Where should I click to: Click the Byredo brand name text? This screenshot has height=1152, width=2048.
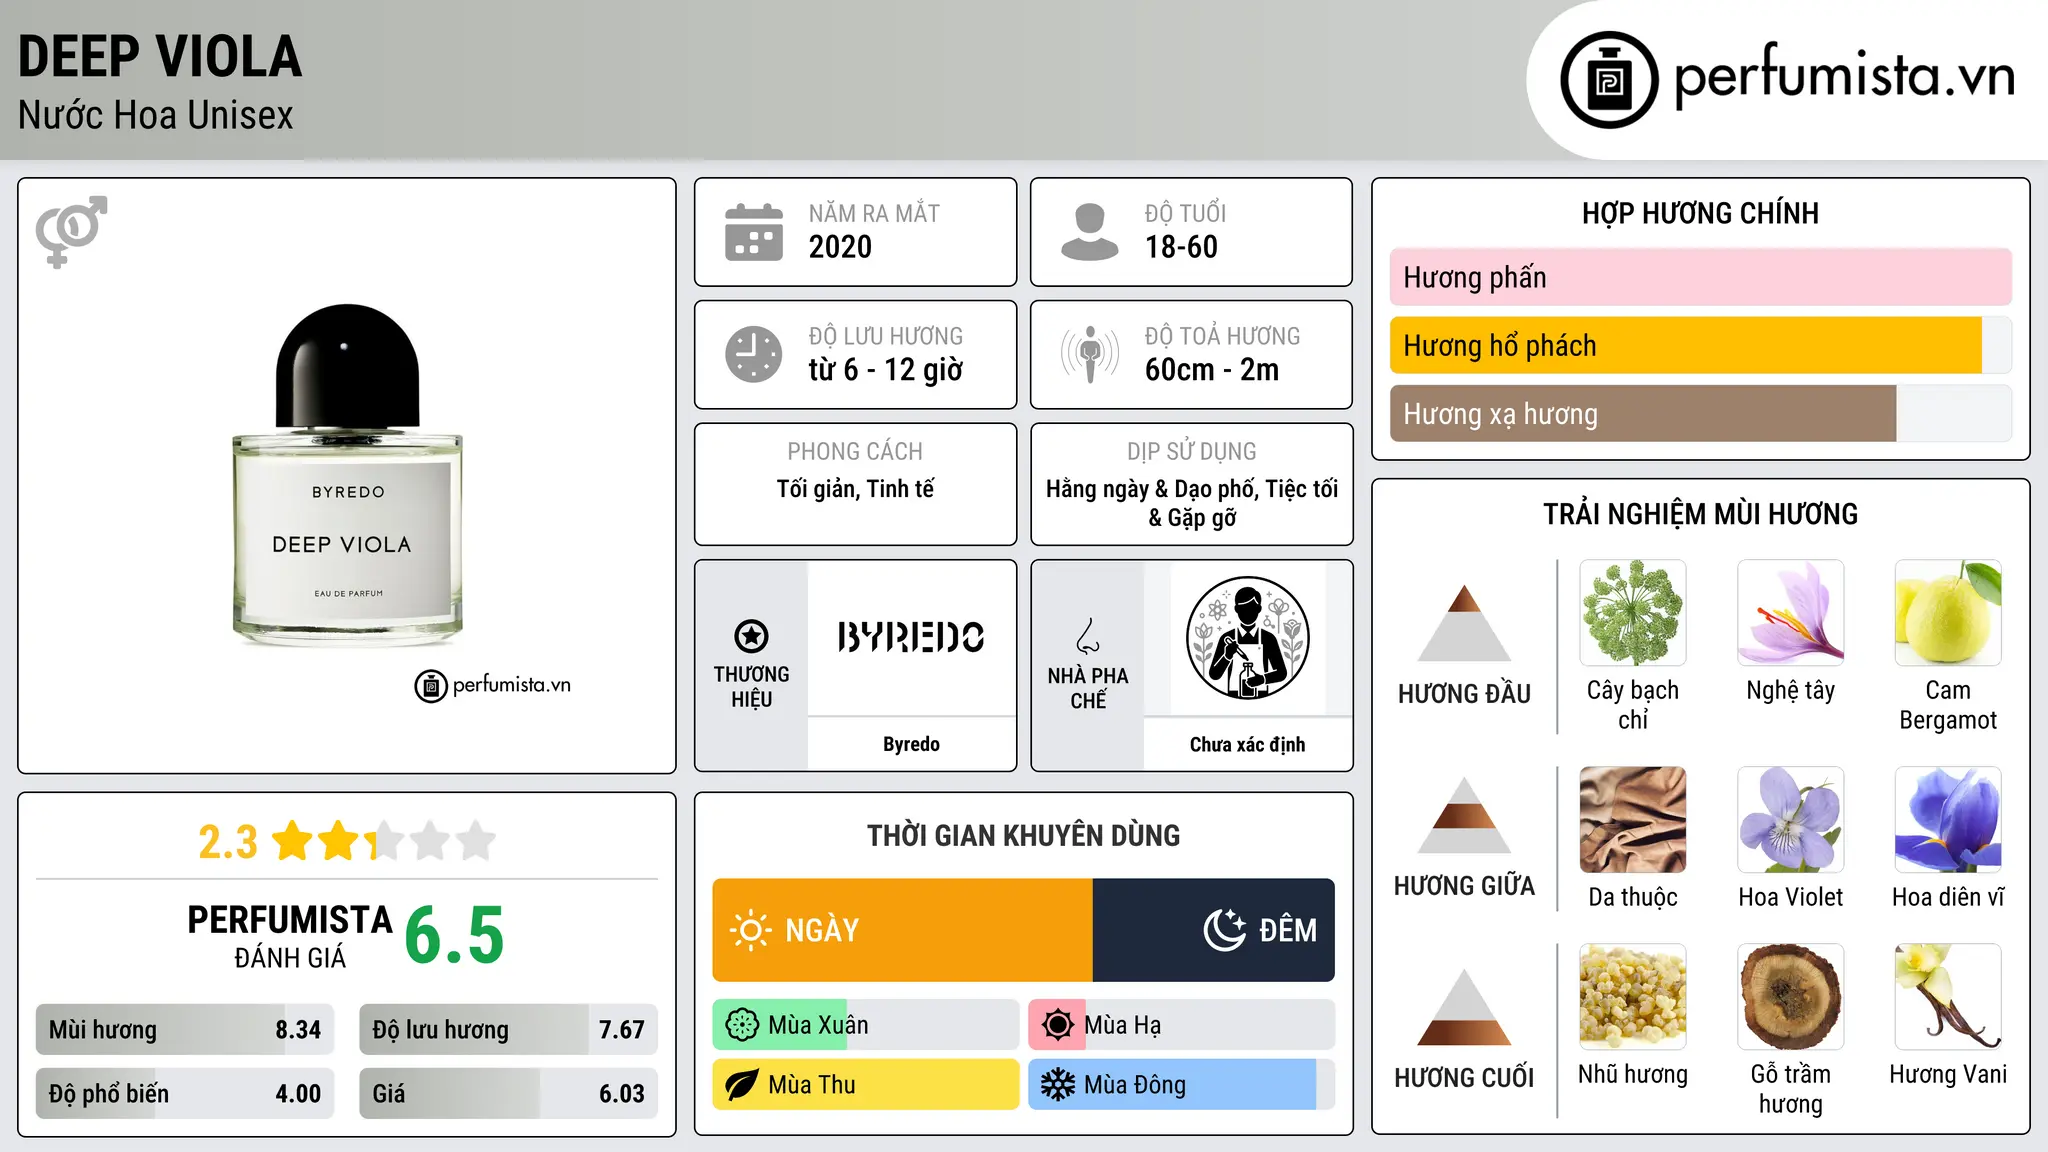(911, 744)
